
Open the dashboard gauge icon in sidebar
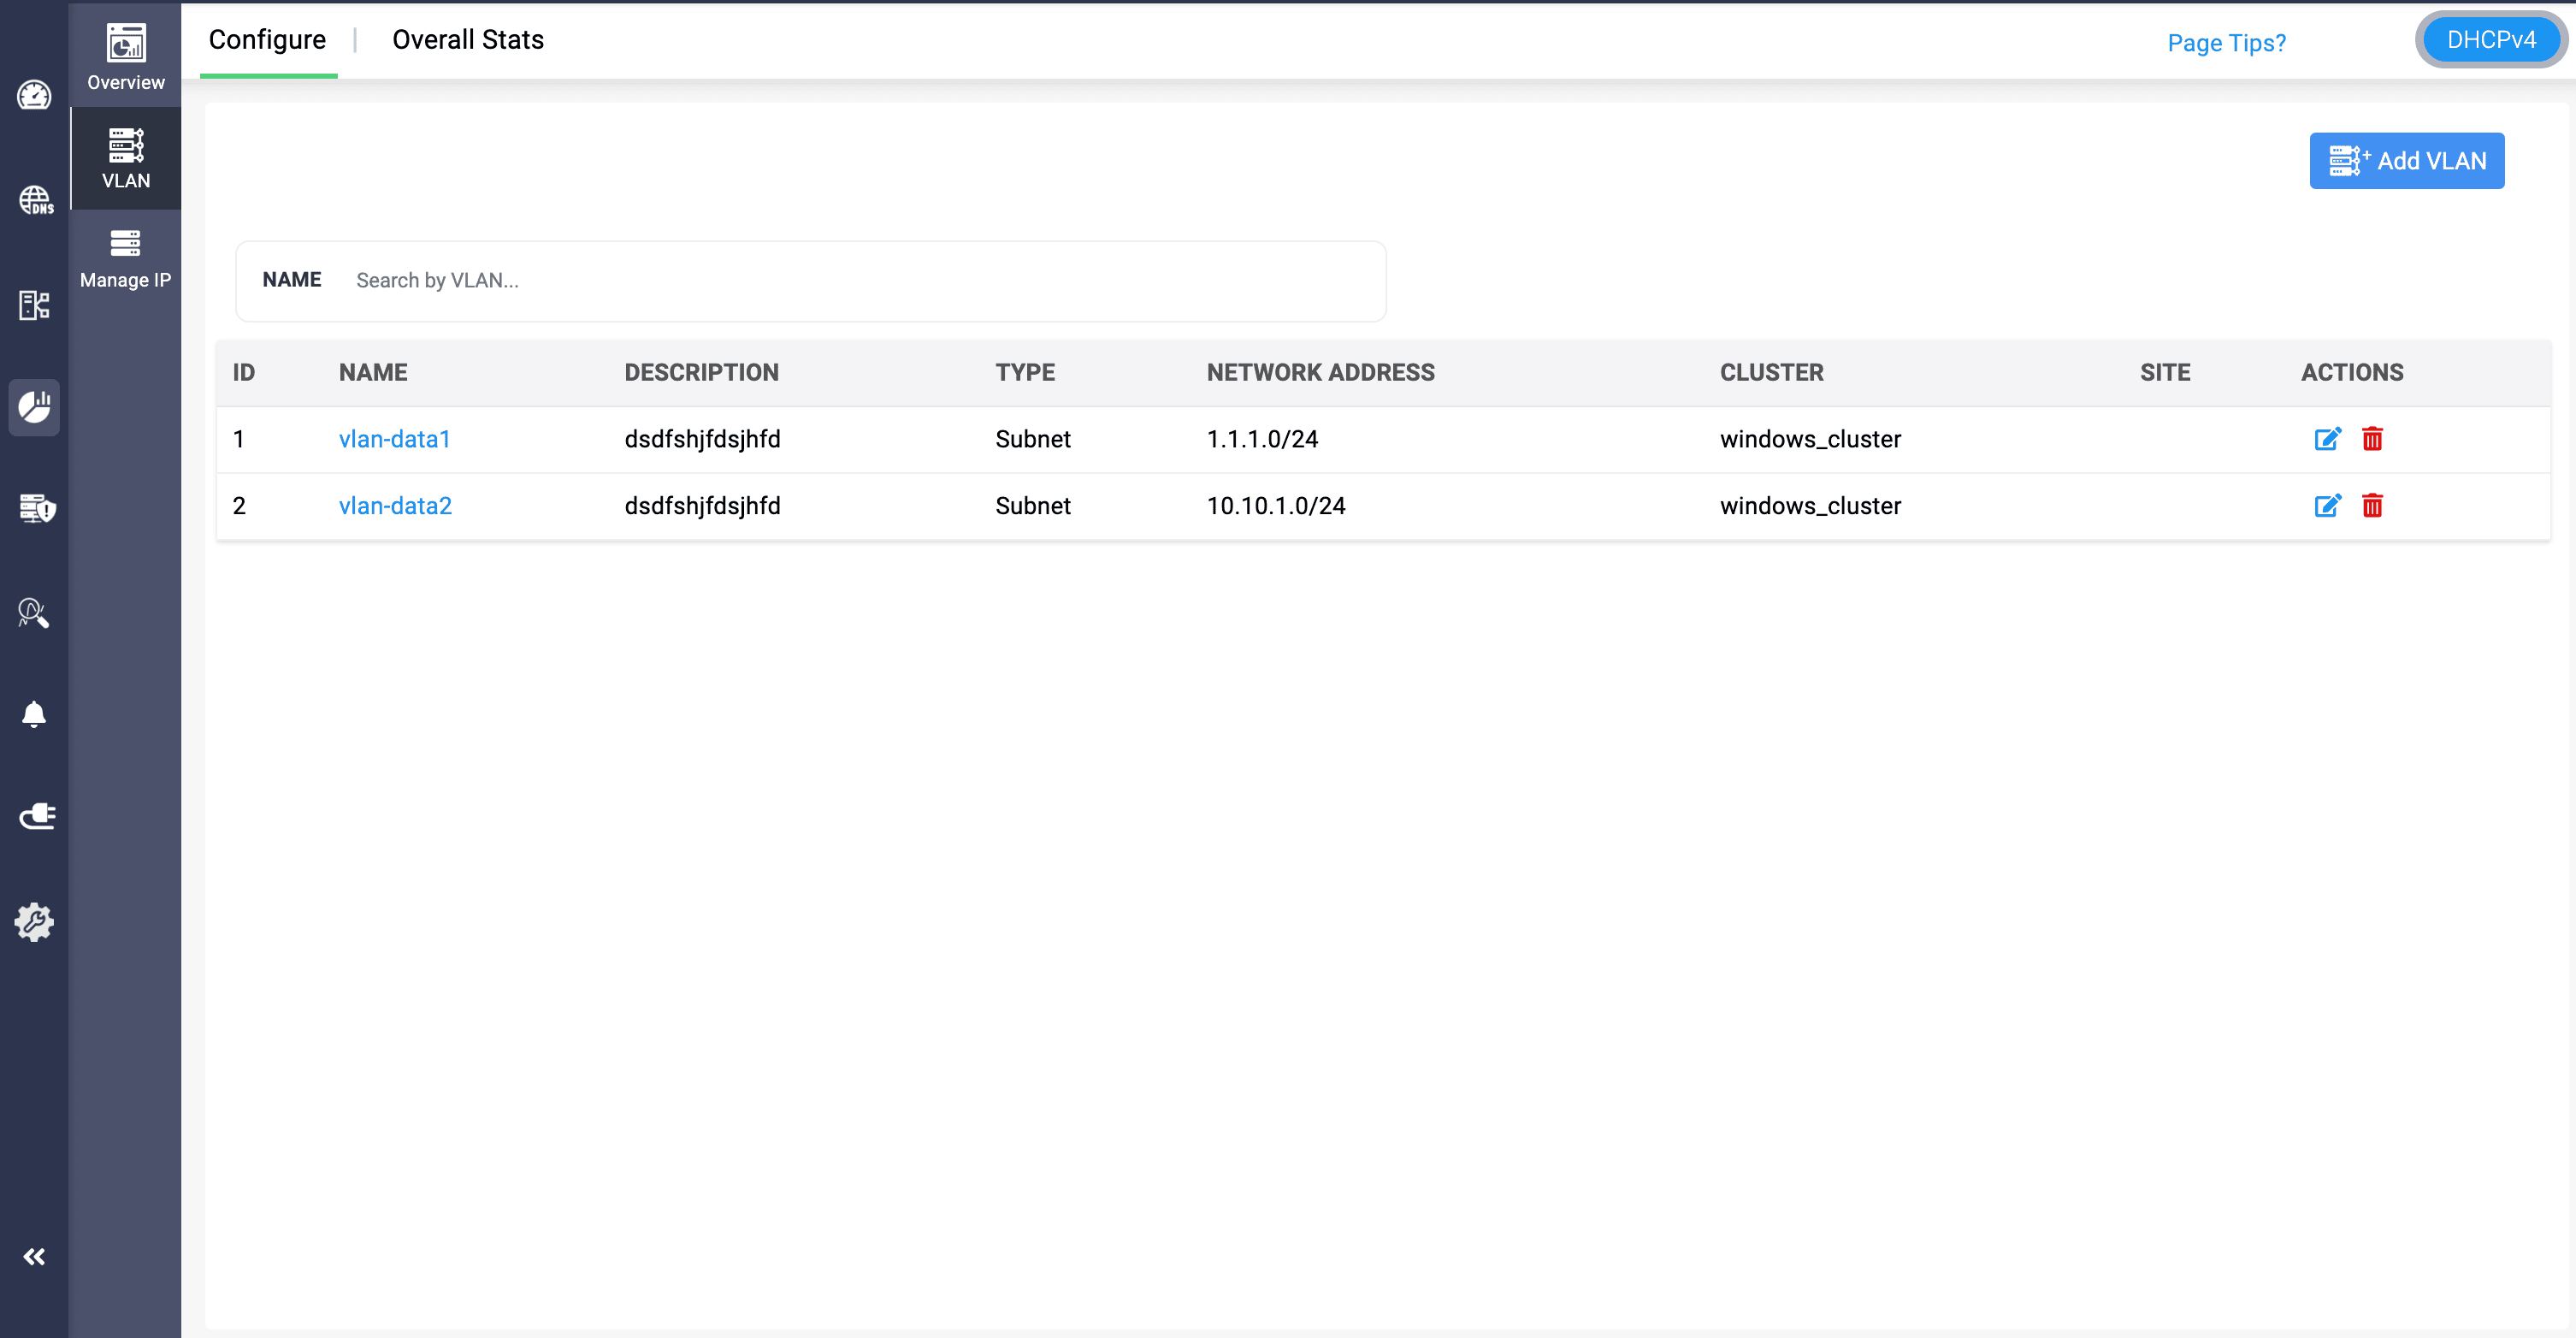tap(34, 96)
